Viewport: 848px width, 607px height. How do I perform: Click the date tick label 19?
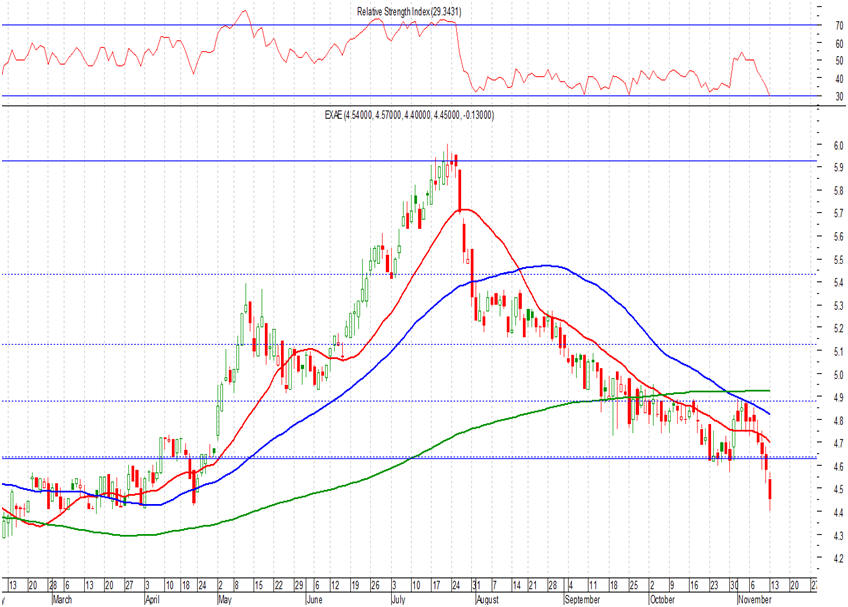point(355,585)
